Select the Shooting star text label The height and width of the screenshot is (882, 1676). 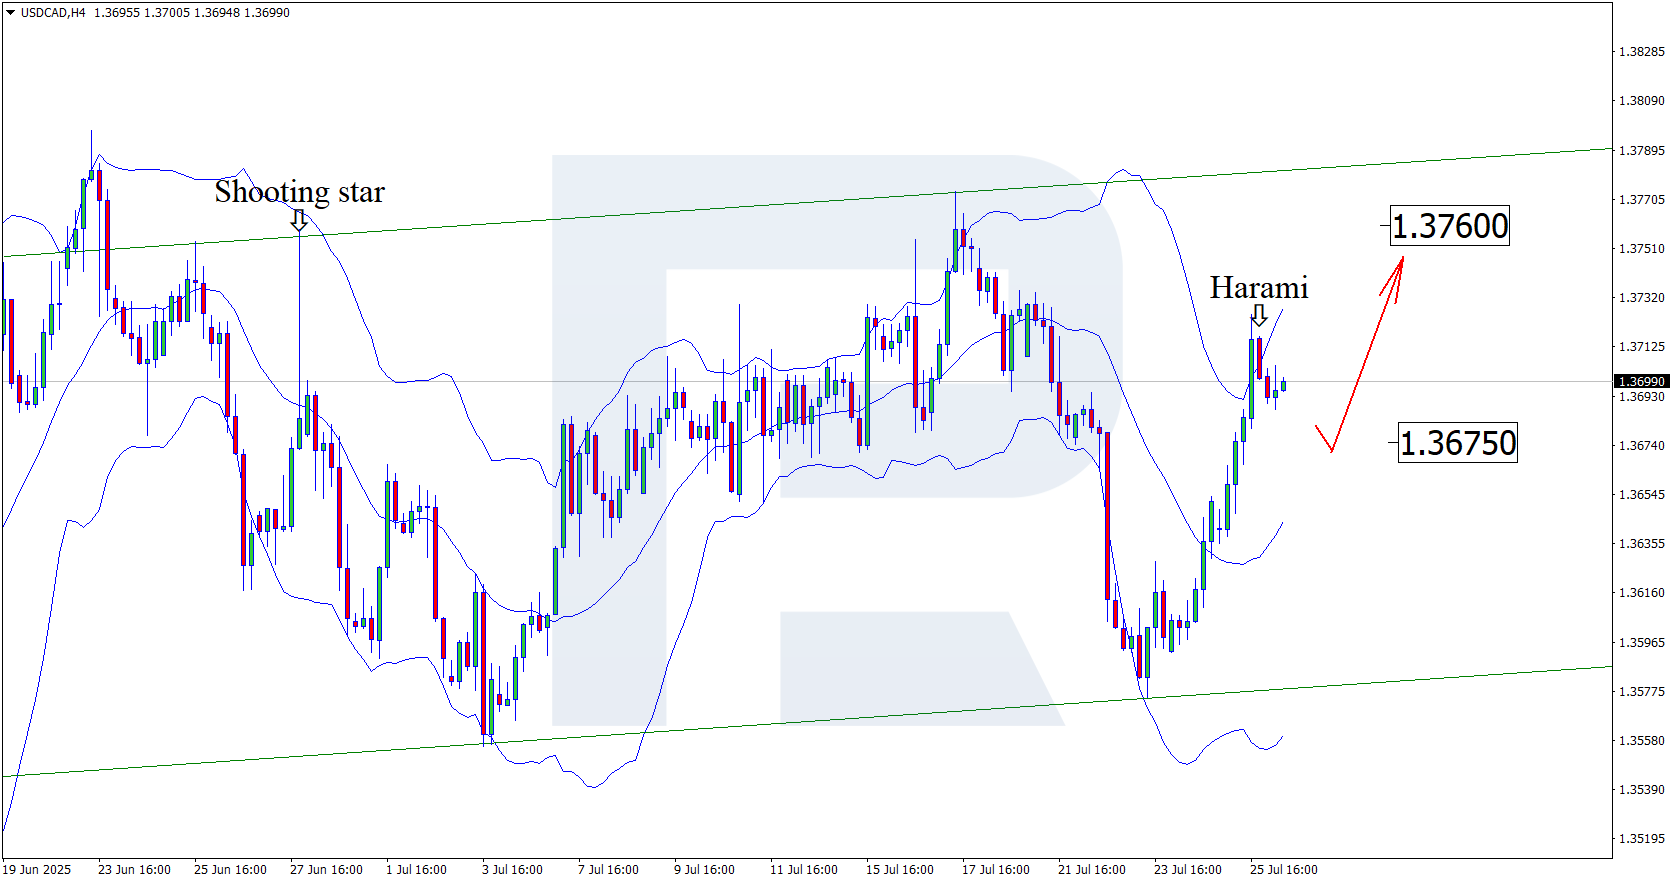click(299, 191)
